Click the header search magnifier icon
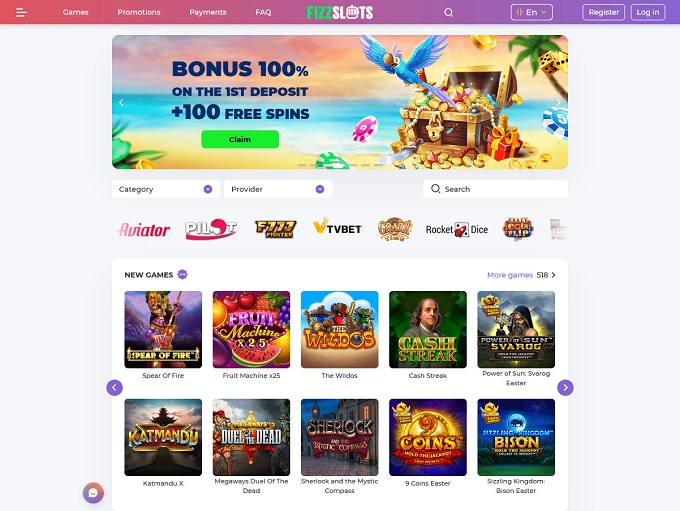Screen dimensions: 680x511 click(448, 13)
